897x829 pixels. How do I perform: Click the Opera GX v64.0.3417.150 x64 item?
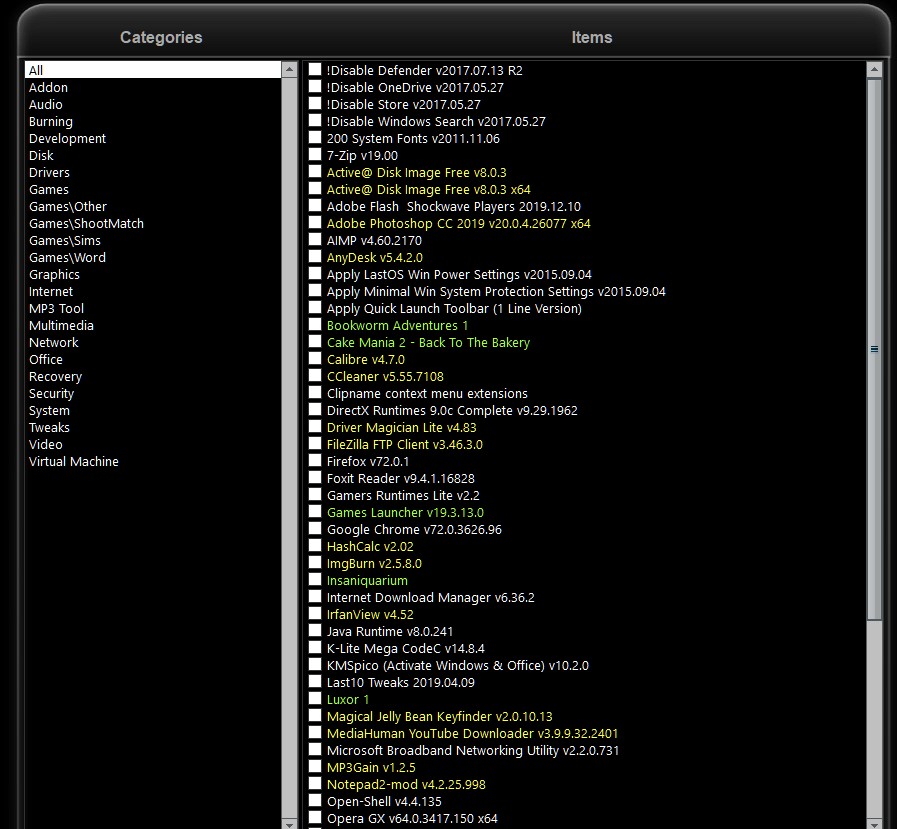pos(412,819)
